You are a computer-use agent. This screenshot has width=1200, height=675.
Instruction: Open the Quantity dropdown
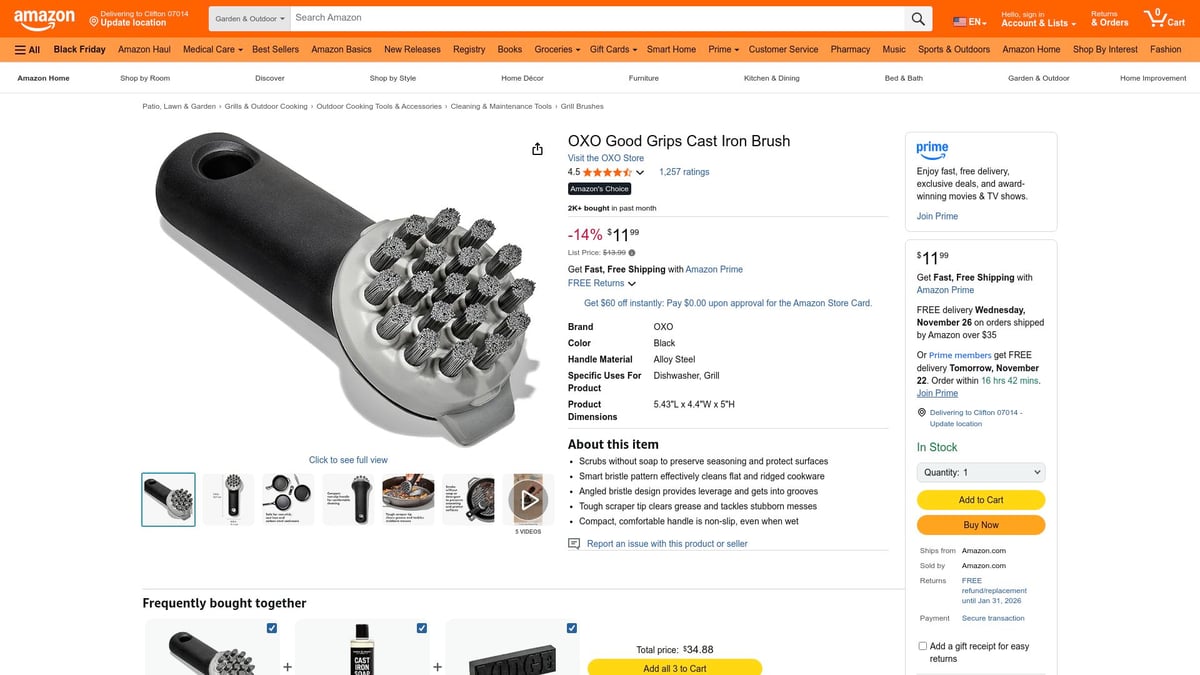point(980,471)
